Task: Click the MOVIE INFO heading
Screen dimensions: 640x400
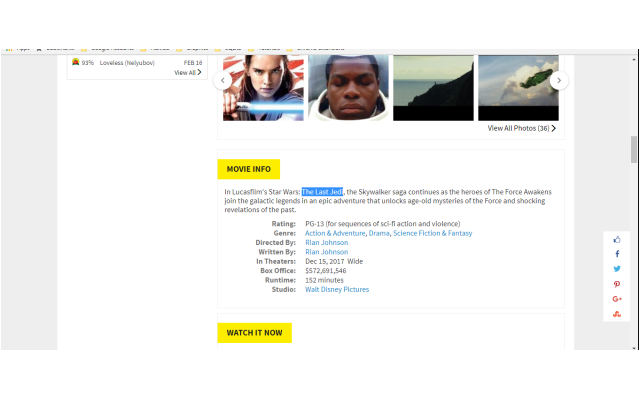Action: click(x=249, y=169)
